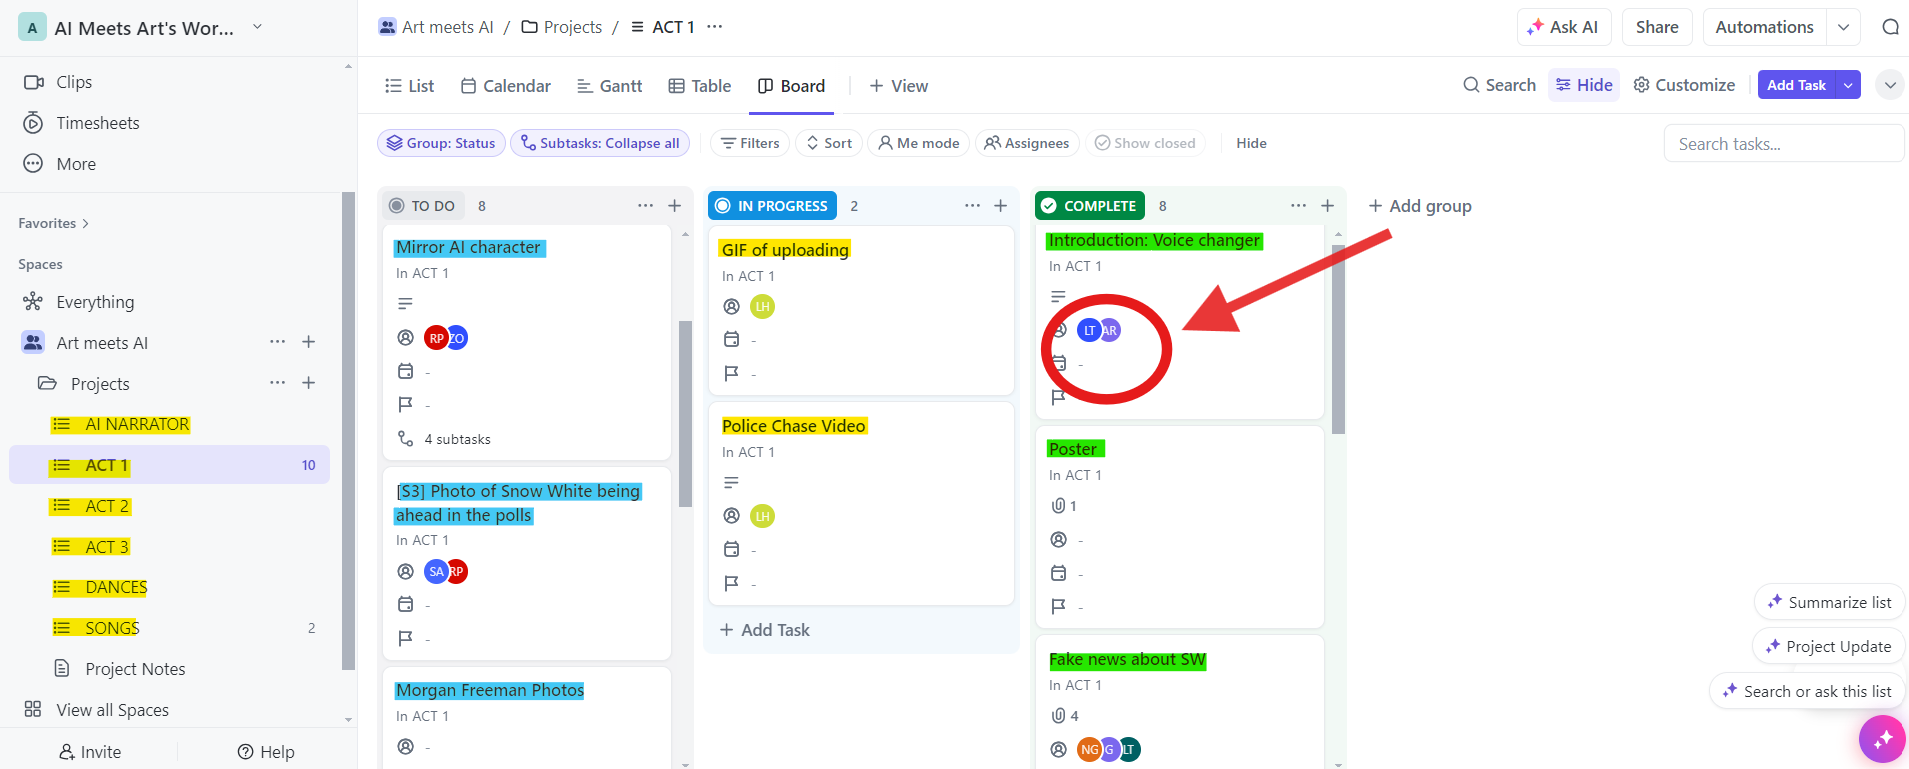Open ACT 1 breadcrumb options ellipsis
The width and height of the screenshot is (1909, 769).
[x=714, y=27]
